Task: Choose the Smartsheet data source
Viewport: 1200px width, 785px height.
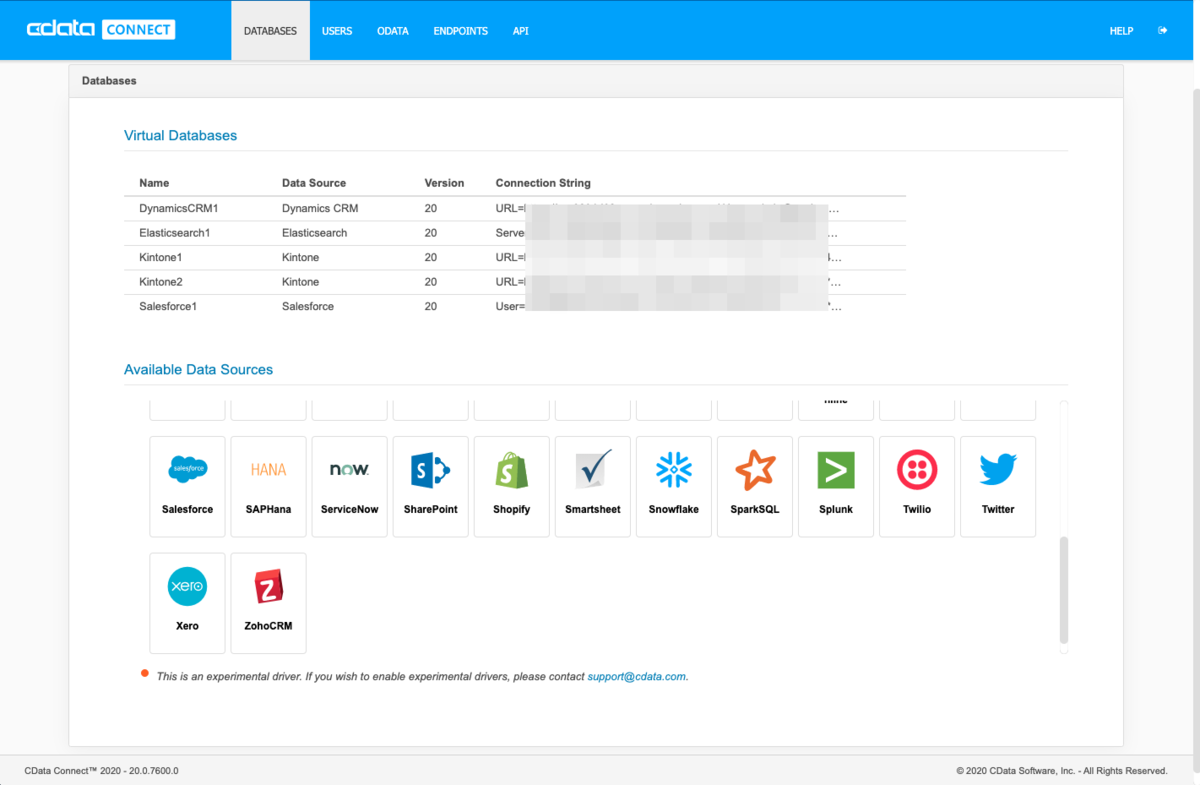Action: click(593, 486)
